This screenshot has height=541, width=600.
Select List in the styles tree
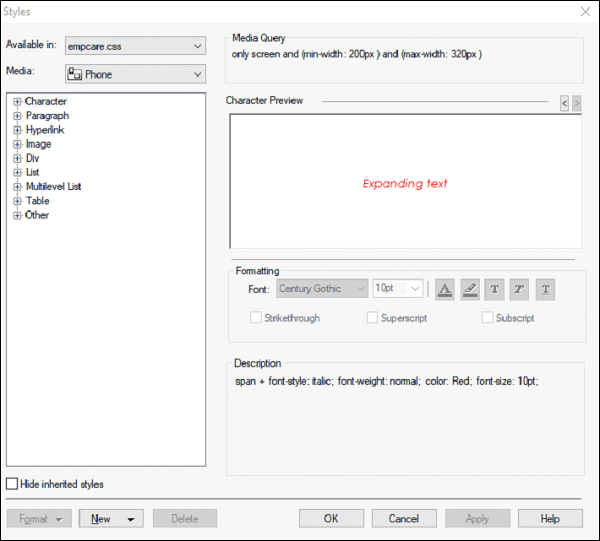coord(32,172)
